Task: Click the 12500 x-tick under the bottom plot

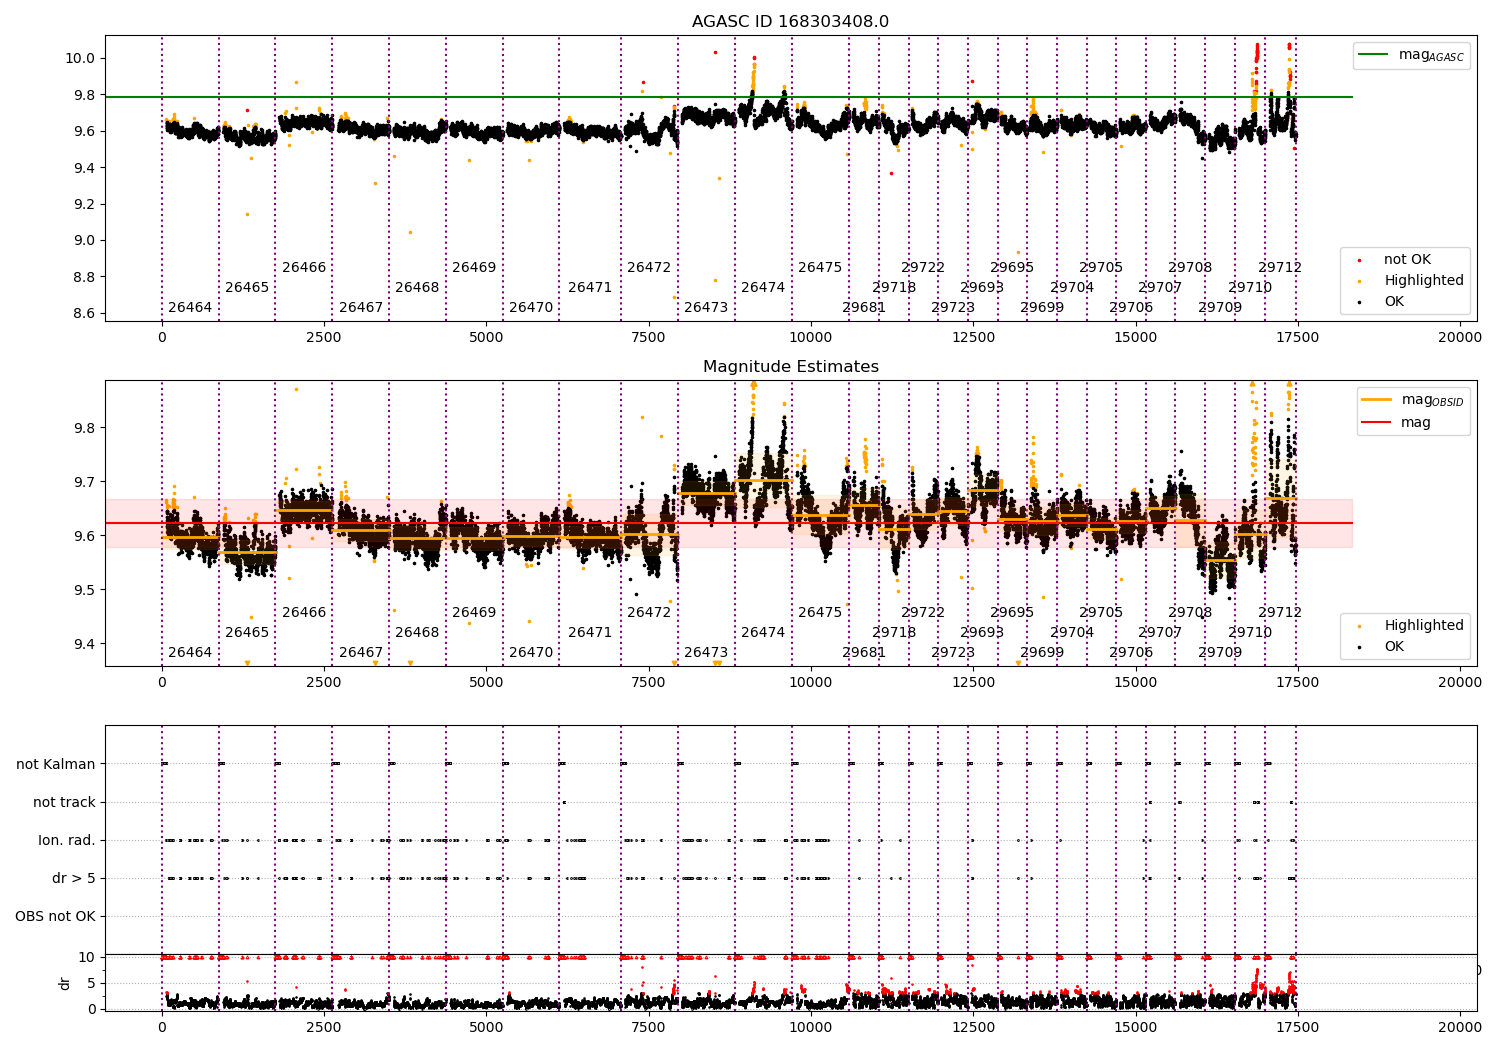Action: (x=973, y=1026)
